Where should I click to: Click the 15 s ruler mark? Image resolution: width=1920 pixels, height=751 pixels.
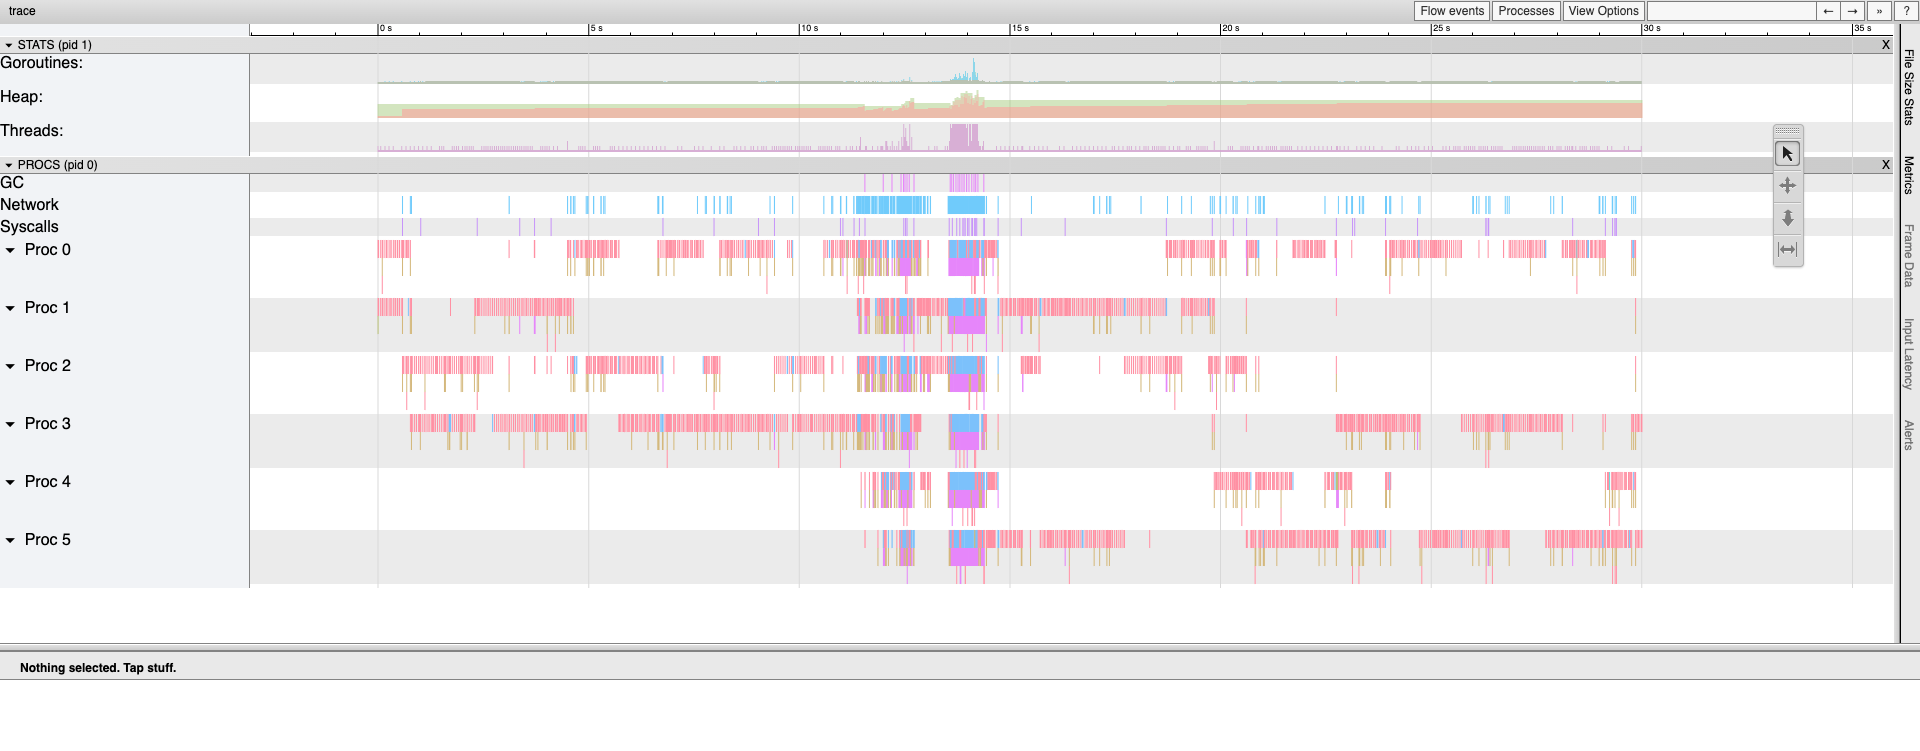[1020, 29]
